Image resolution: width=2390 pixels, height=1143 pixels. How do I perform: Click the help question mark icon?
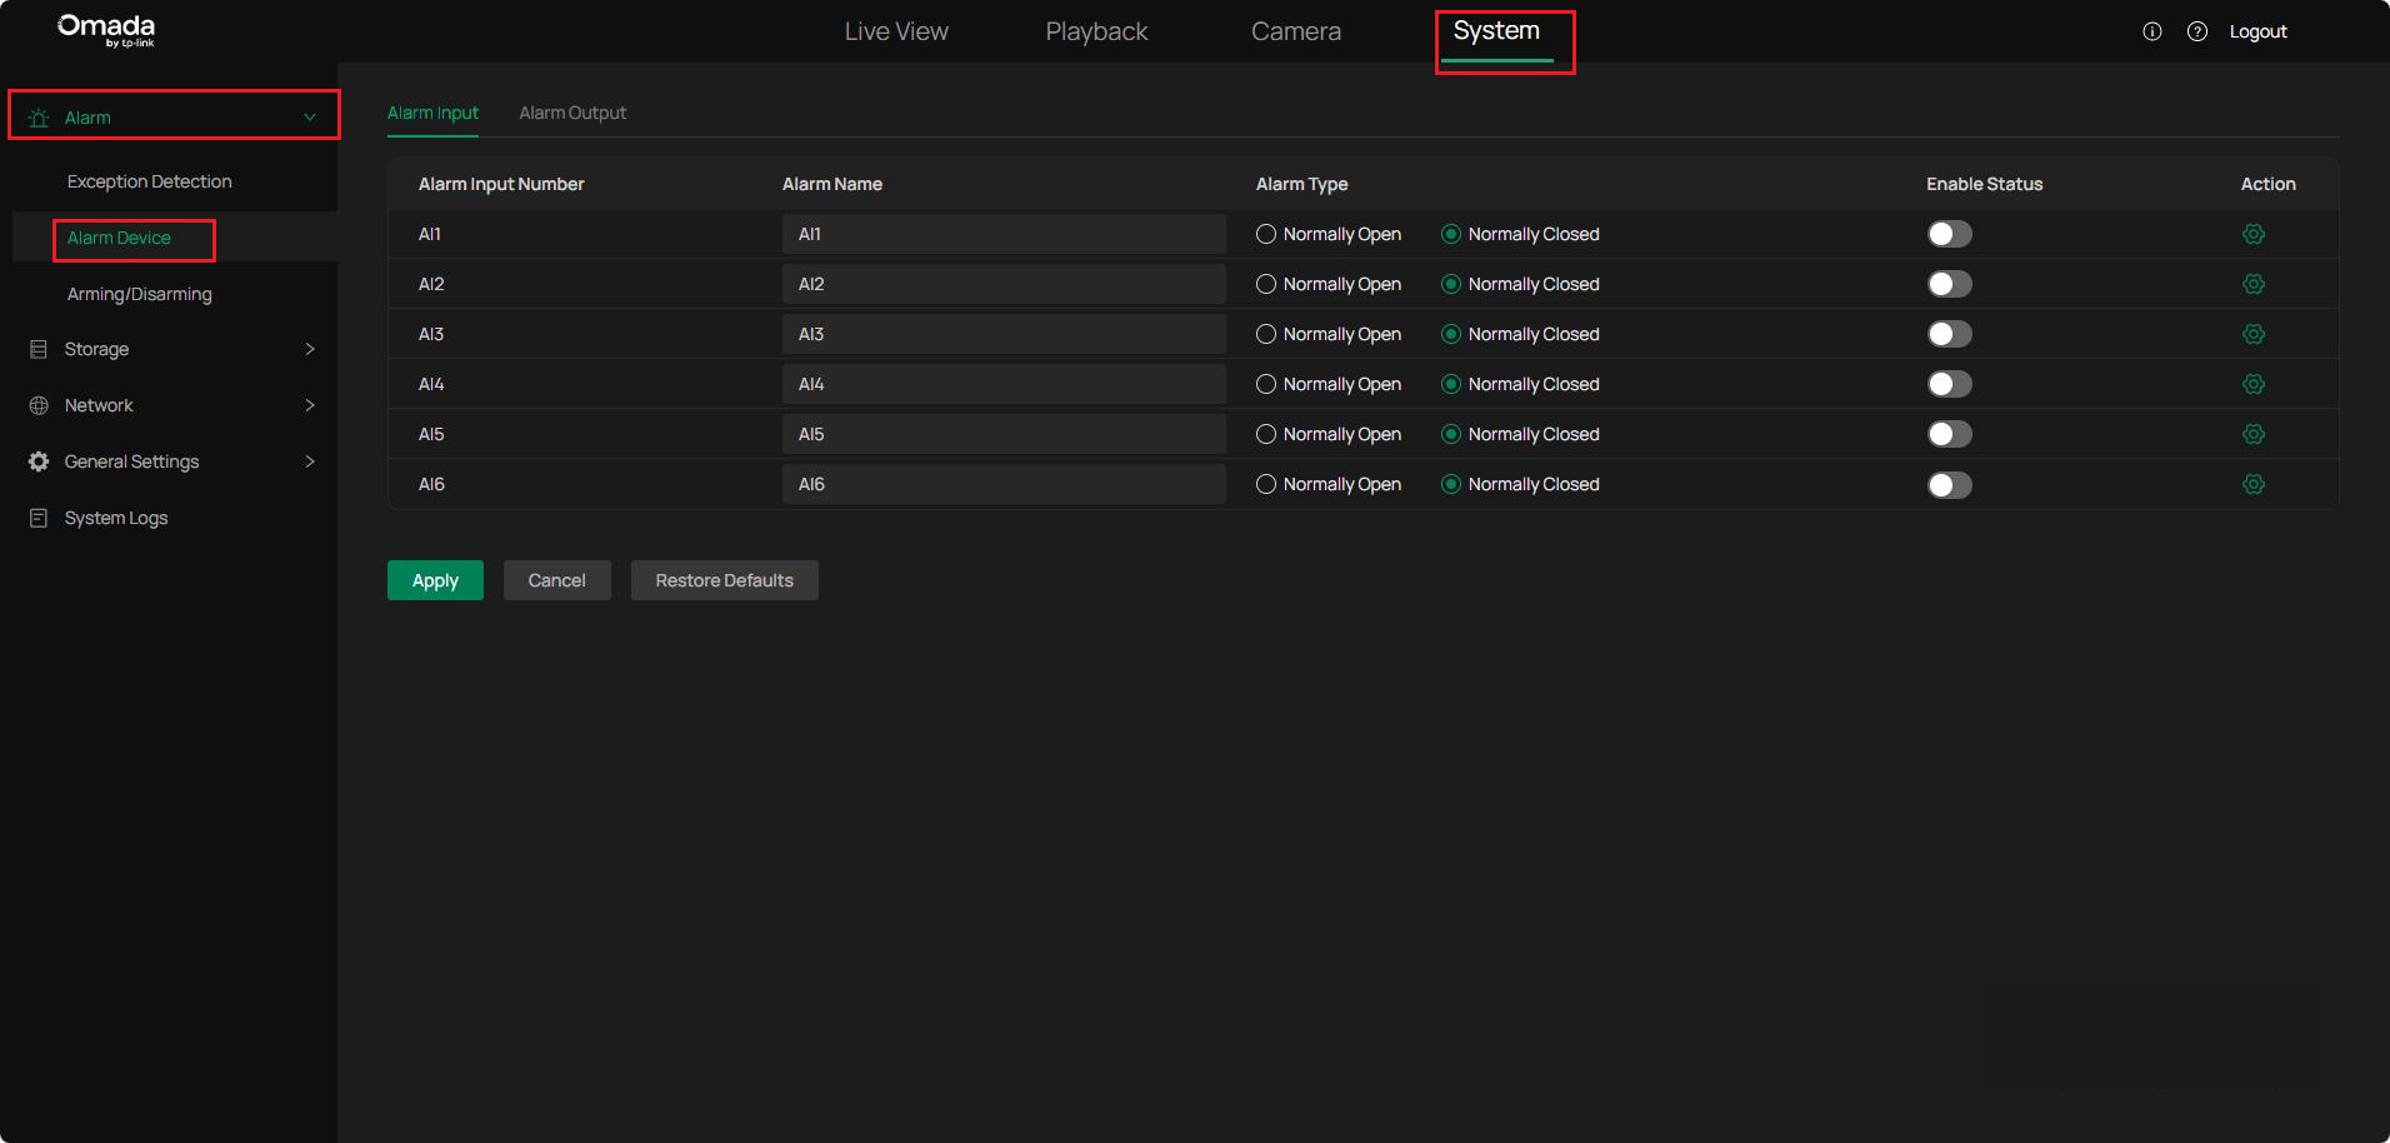click(x=2197, y=32)
